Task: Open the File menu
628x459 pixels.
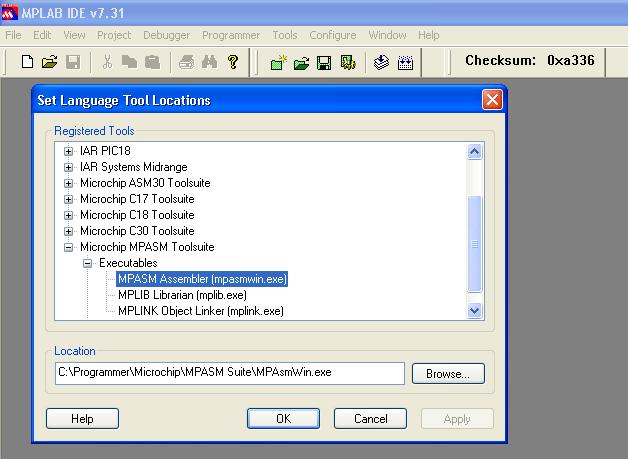Action: pyautogui.click(x=13, y=35)
